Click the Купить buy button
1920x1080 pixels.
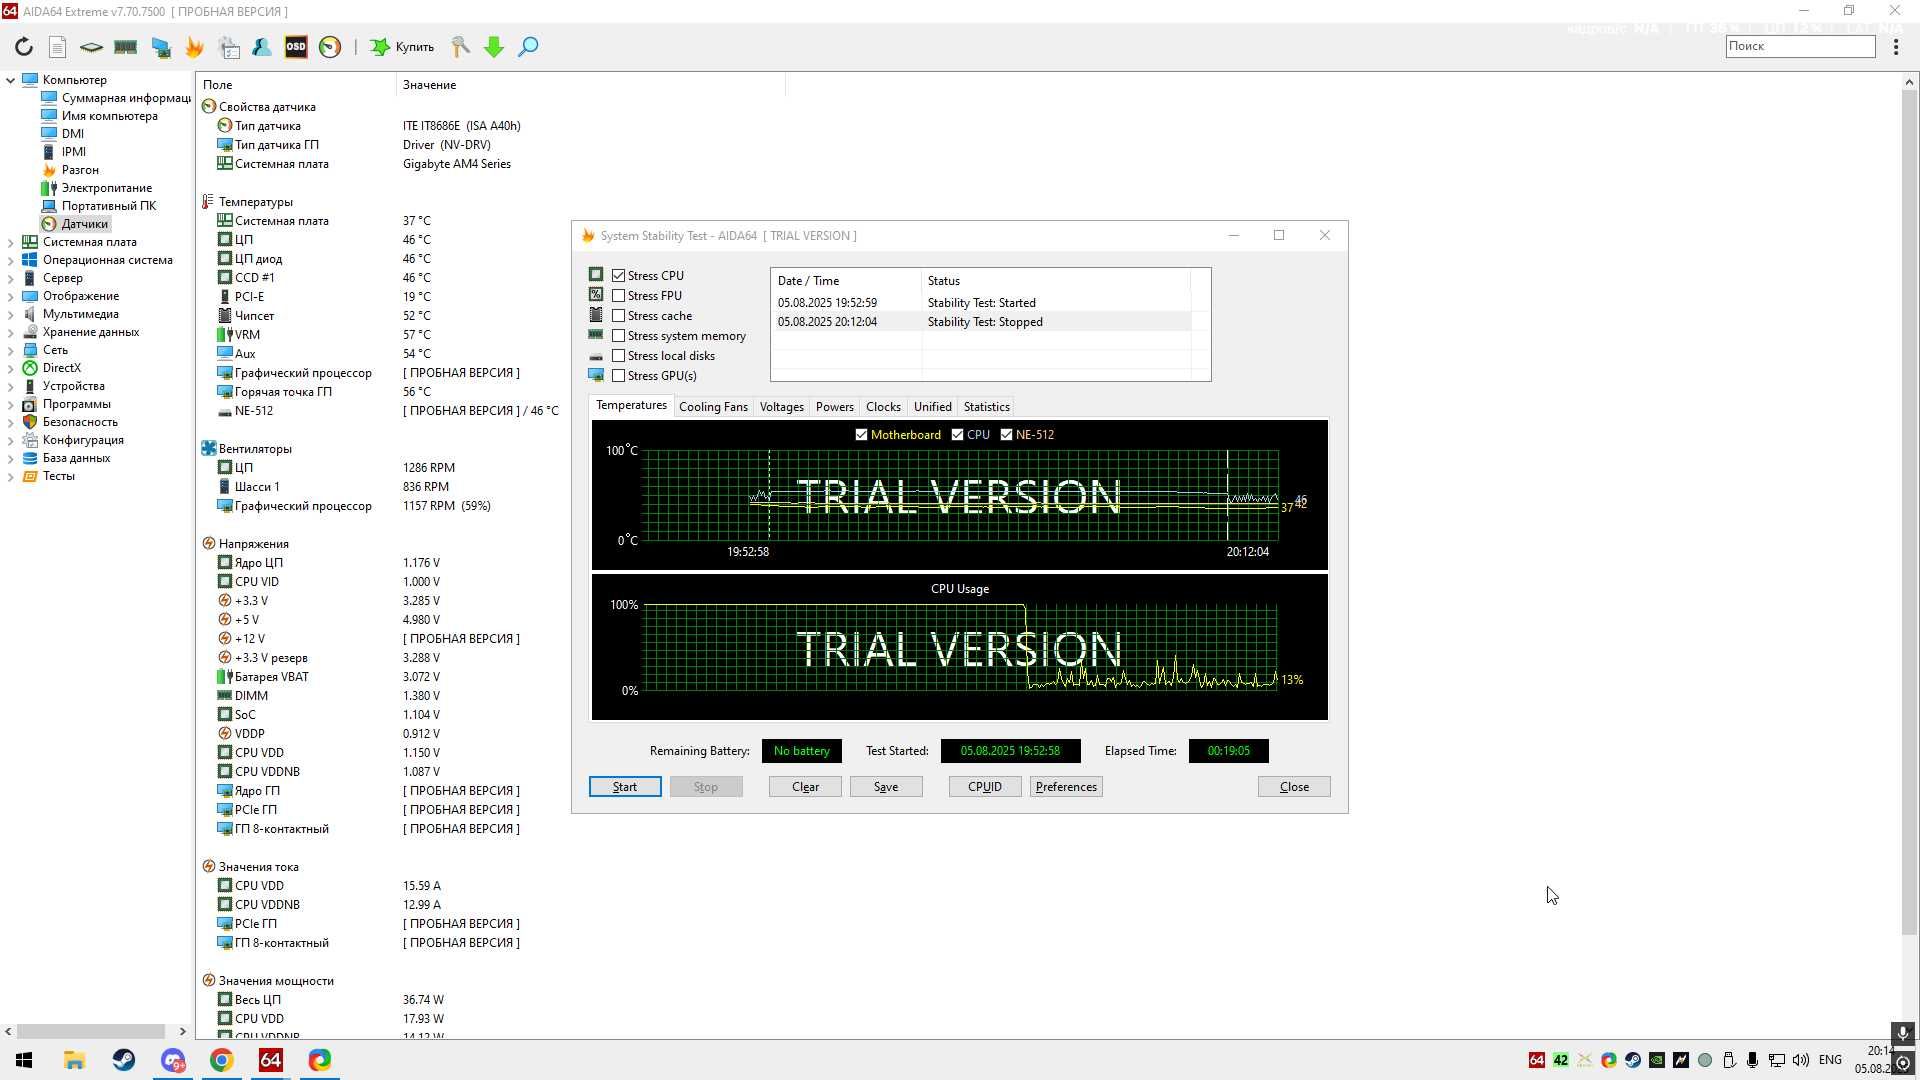402,47
